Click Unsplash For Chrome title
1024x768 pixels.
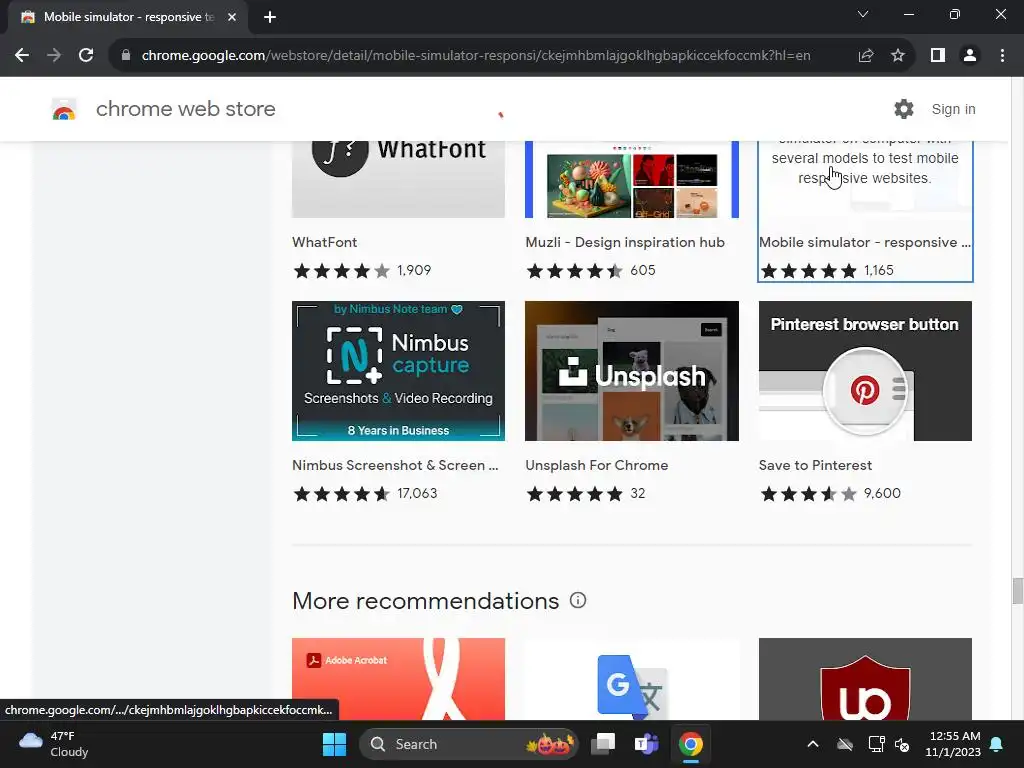(597, 465)
